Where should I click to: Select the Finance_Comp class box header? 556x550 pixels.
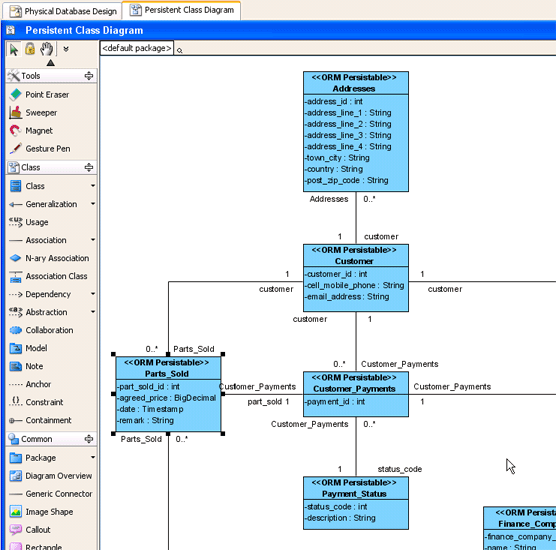click(520, 518)
